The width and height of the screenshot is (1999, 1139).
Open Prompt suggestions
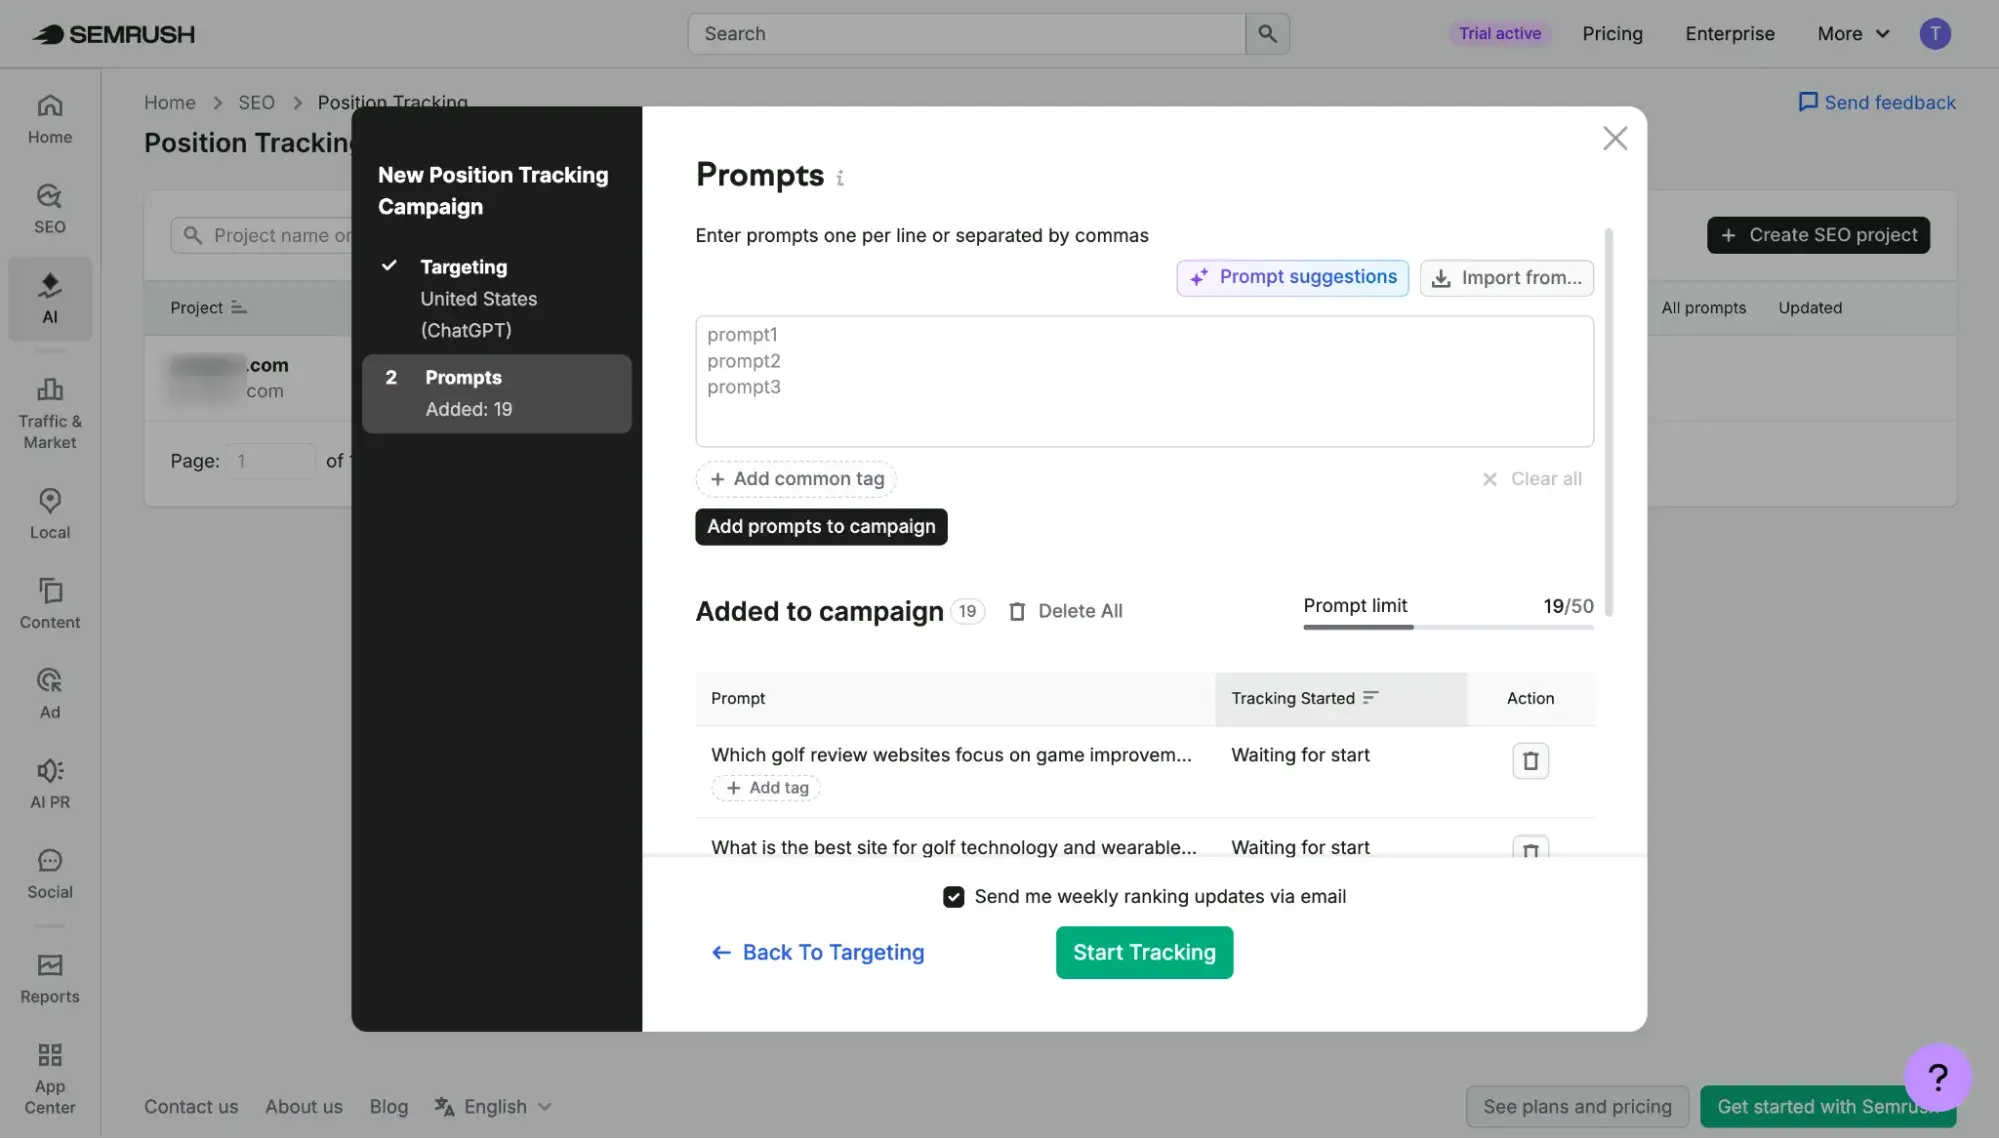(x=1292, y=278)
